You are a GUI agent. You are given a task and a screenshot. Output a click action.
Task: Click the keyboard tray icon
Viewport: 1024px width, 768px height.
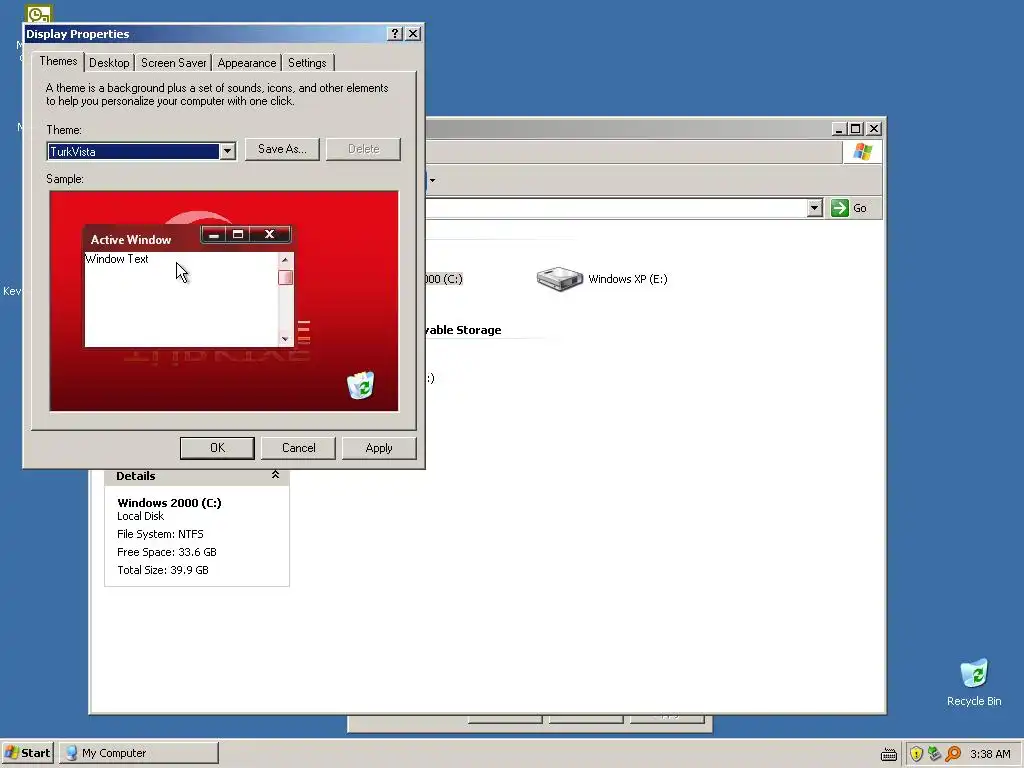tap(889, 754)
